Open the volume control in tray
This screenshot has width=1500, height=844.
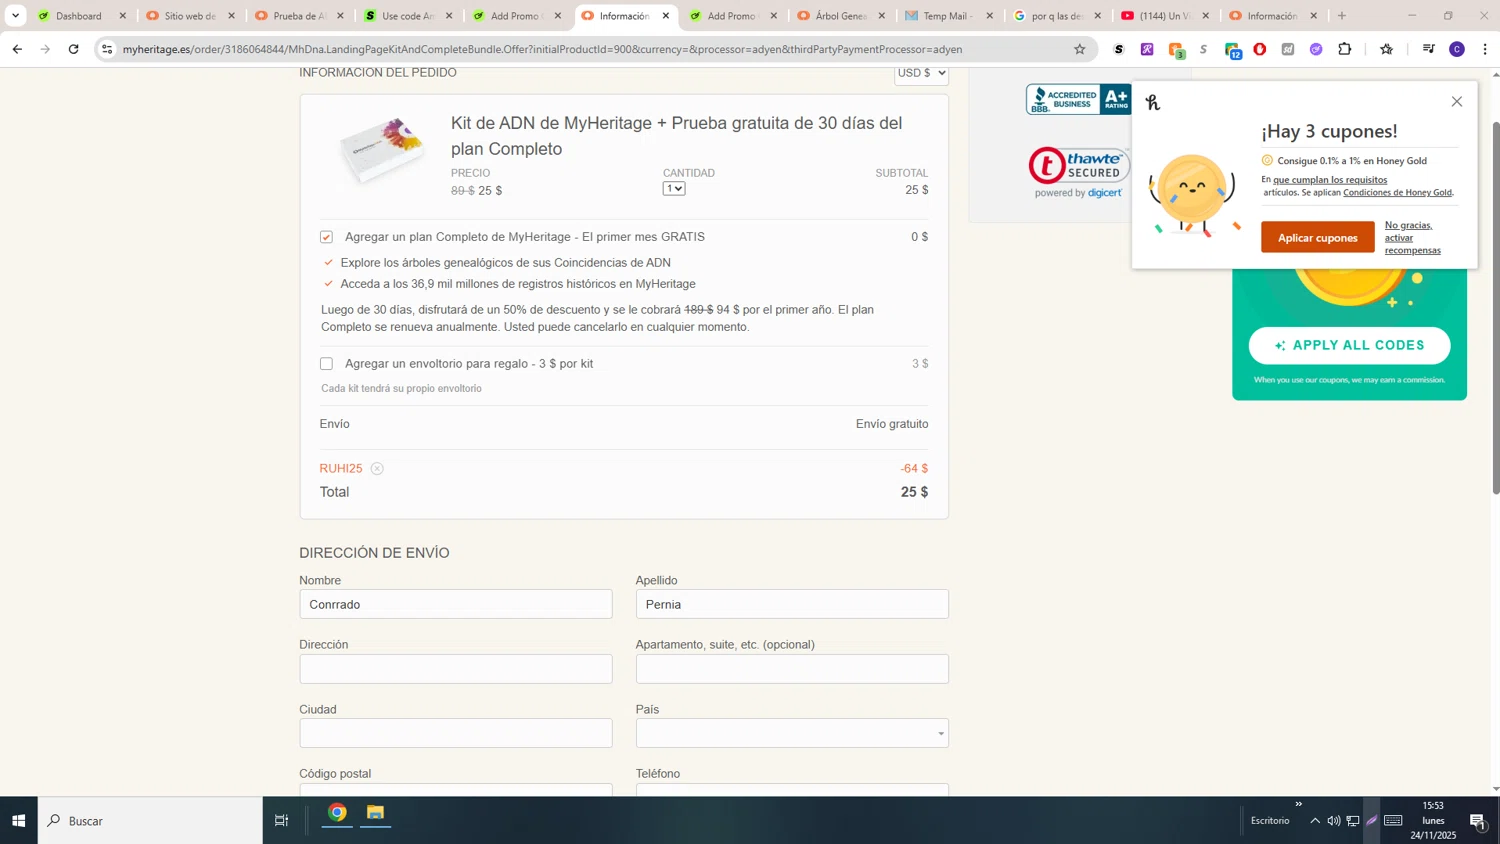[x=1333, y=820]
